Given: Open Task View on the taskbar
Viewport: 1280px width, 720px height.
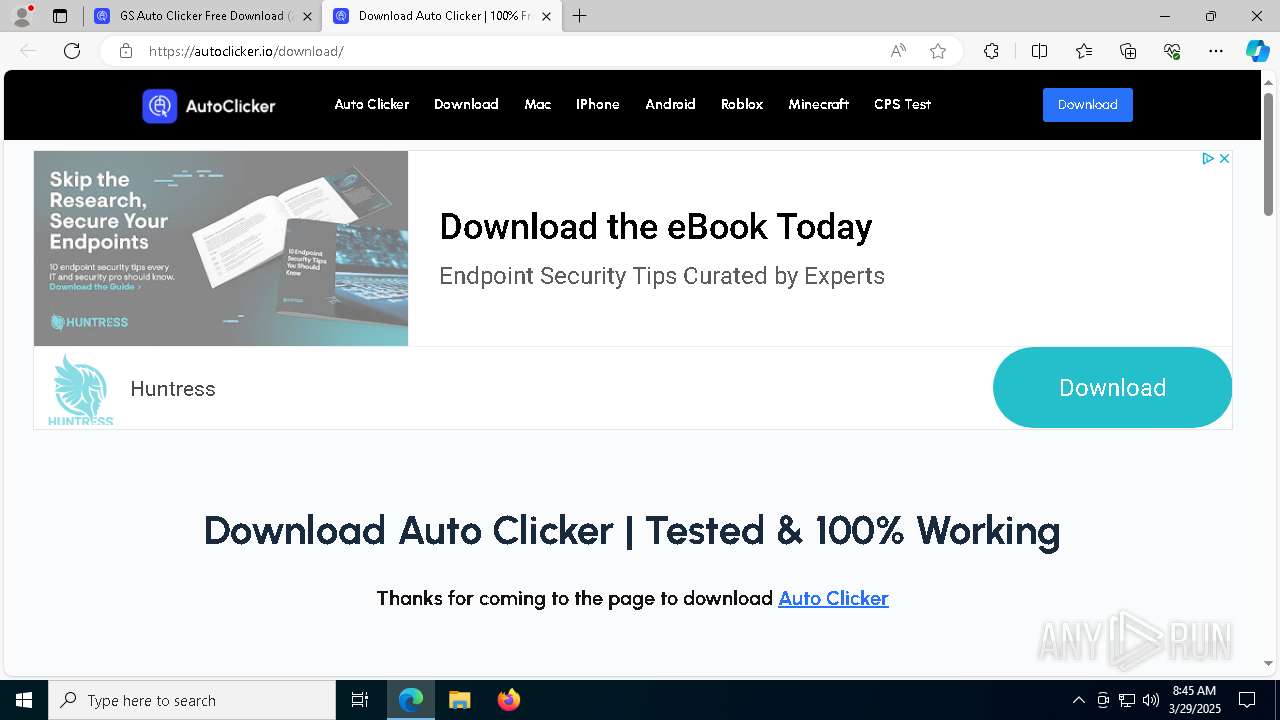Looking at the screenshot, I should 360,700.
